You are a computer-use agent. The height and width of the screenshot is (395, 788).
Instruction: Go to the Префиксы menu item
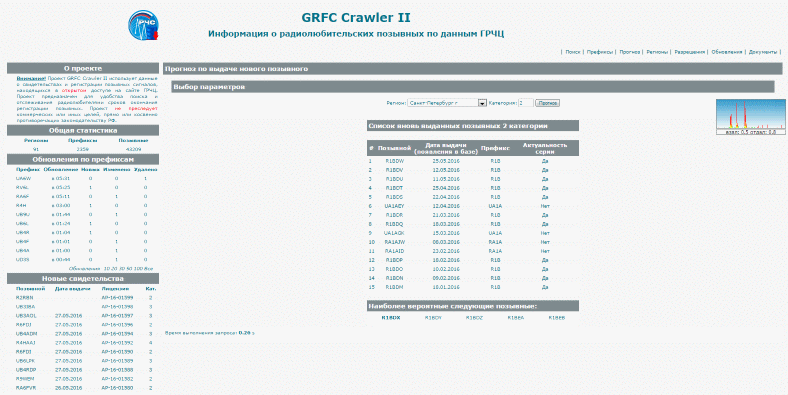(x=600, y=52)
